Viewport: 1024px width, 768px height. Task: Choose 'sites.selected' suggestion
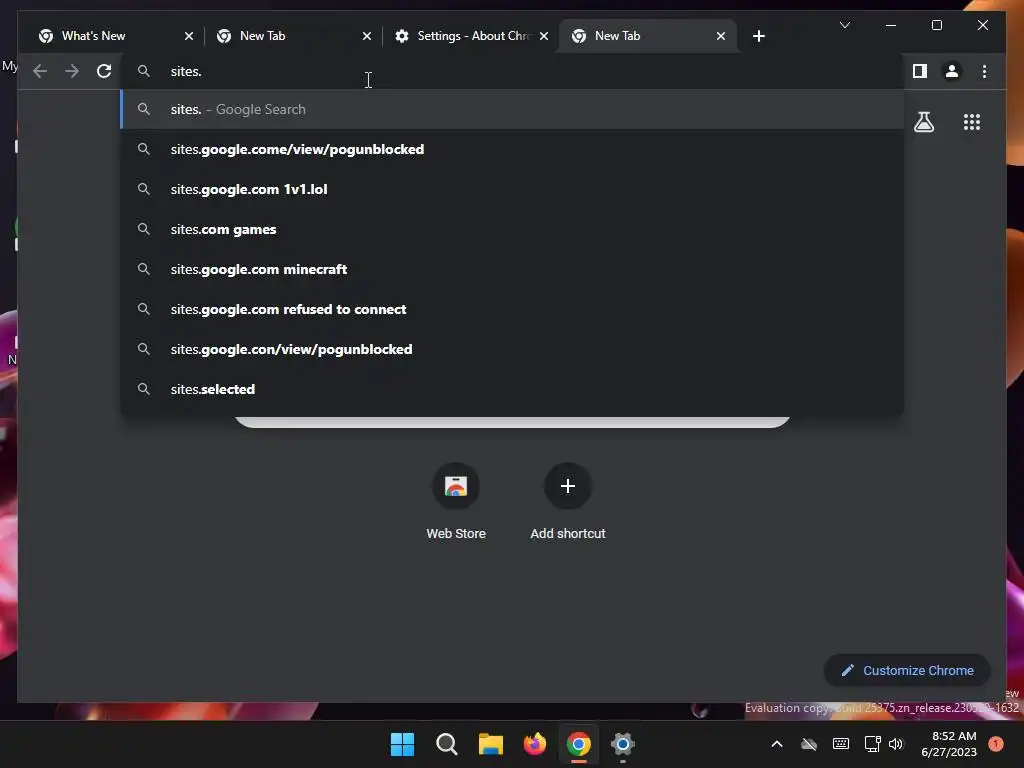tap(513, 389)
